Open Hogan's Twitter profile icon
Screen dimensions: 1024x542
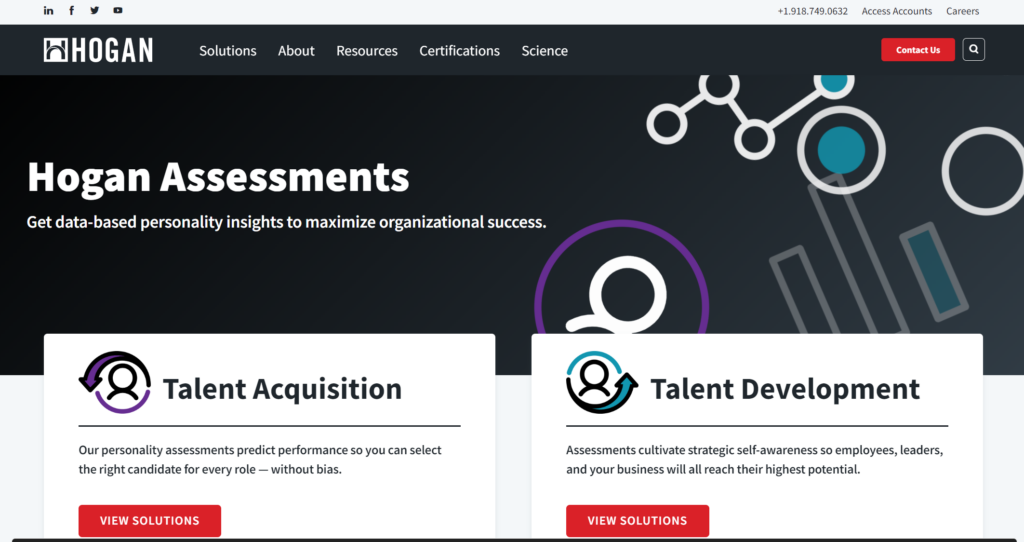(x=95, y=10)
